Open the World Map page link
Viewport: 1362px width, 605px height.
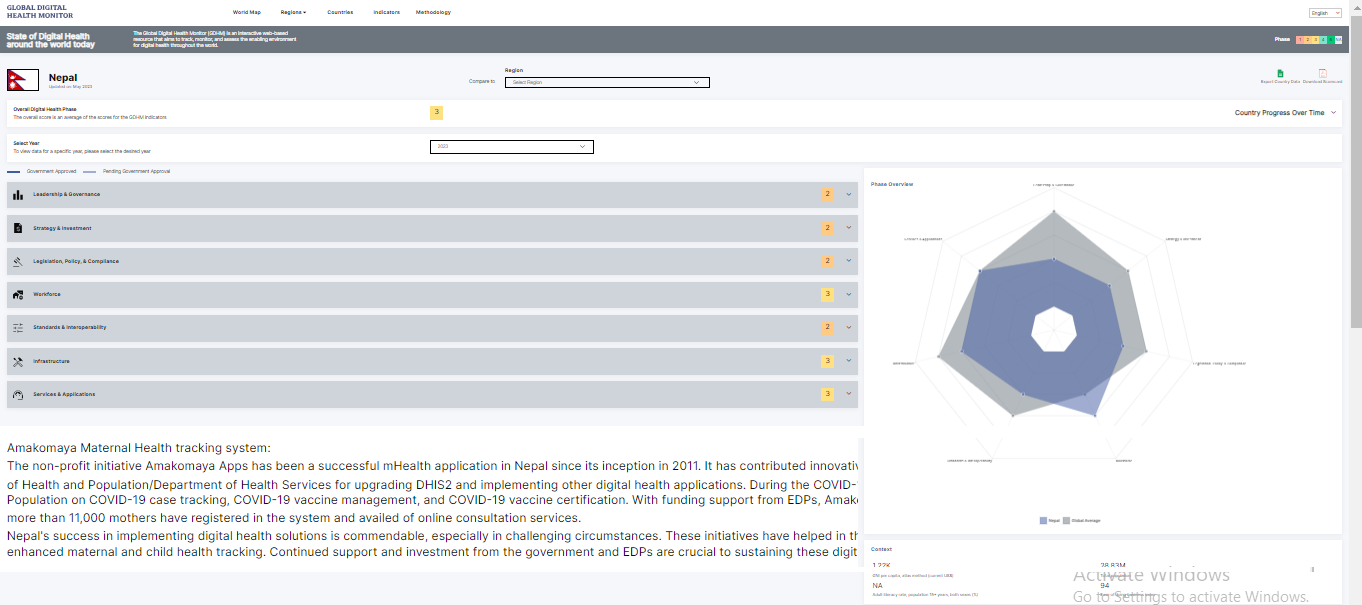(246, 12)
